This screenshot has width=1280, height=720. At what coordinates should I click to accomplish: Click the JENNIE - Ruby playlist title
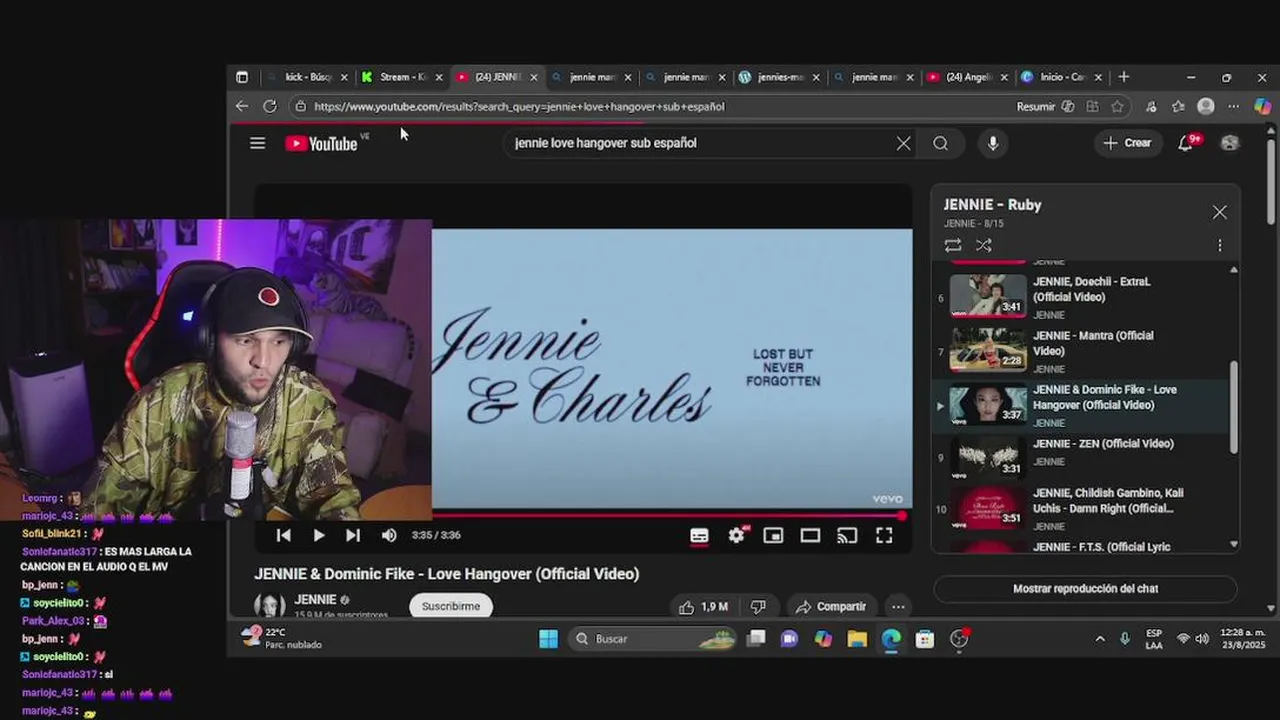coord(992,205)
